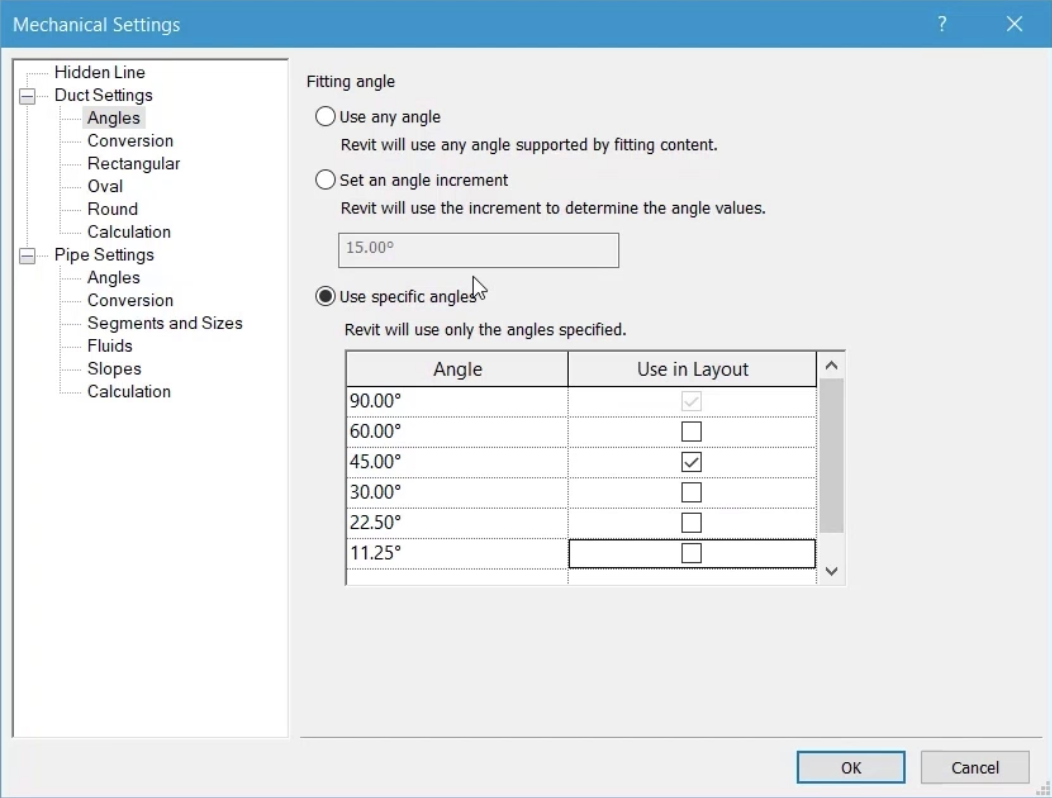
Task: Click the angle table scroll down arrow
Action: point(831,571)
